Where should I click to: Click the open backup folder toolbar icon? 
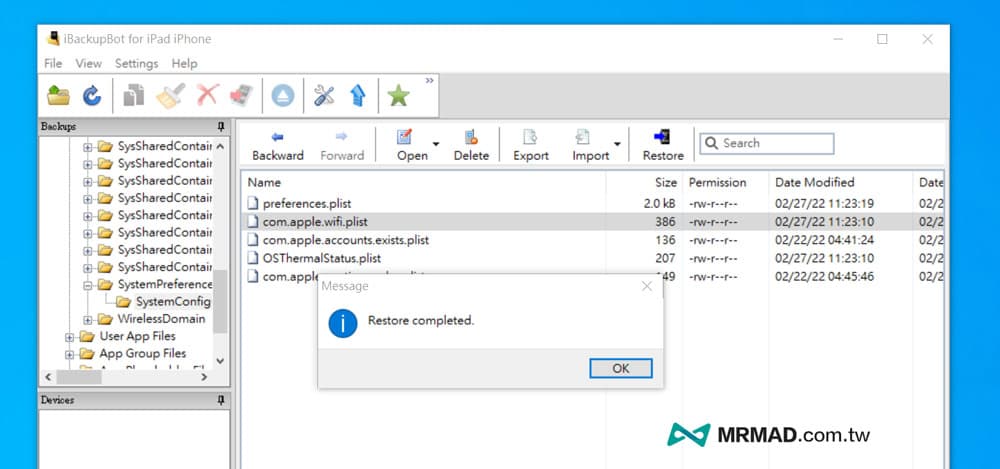[59, 96]
